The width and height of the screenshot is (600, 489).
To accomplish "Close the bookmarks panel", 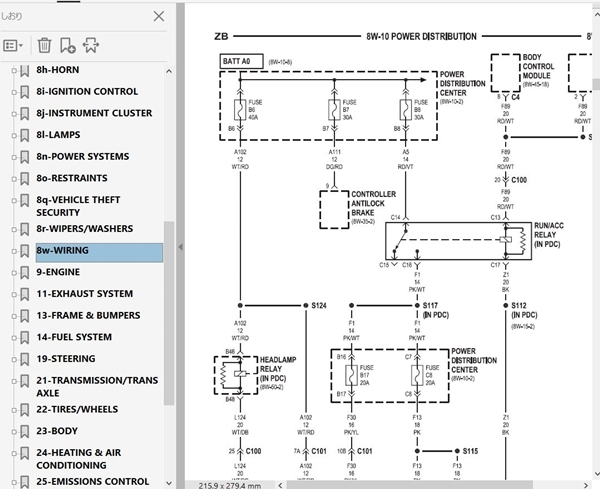I will click(x=159, y=16).
